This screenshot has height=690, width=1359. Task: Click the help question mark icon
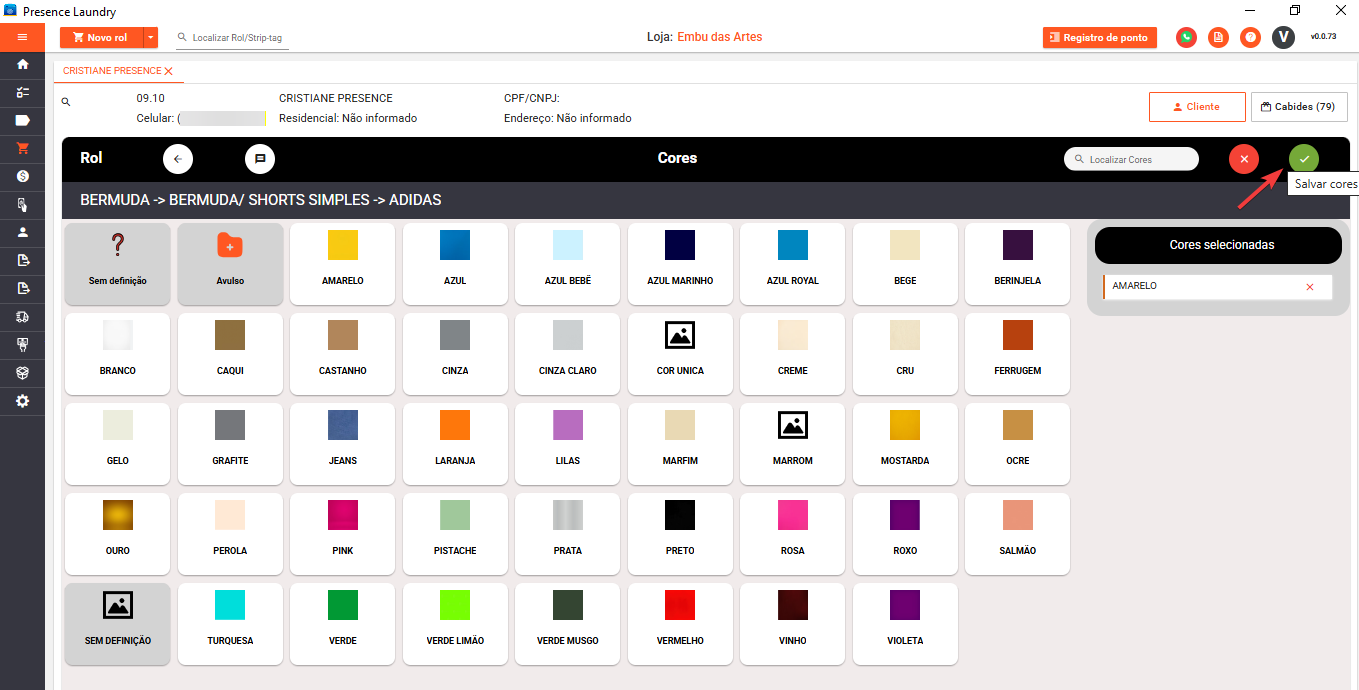pos(1250,38)
